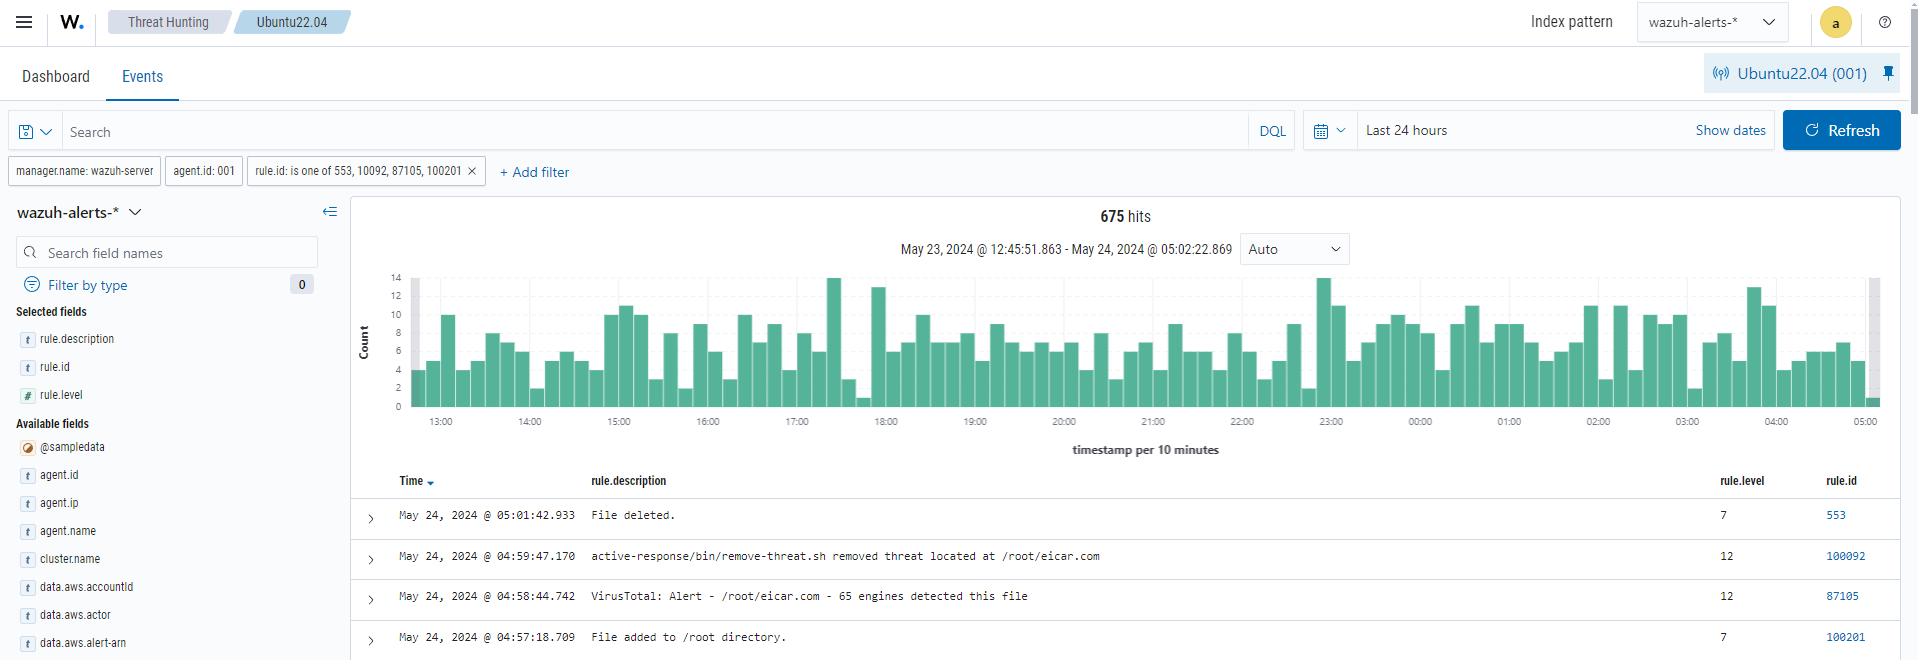
Task: Click the user avatar icon
Action: (1835, 23)
